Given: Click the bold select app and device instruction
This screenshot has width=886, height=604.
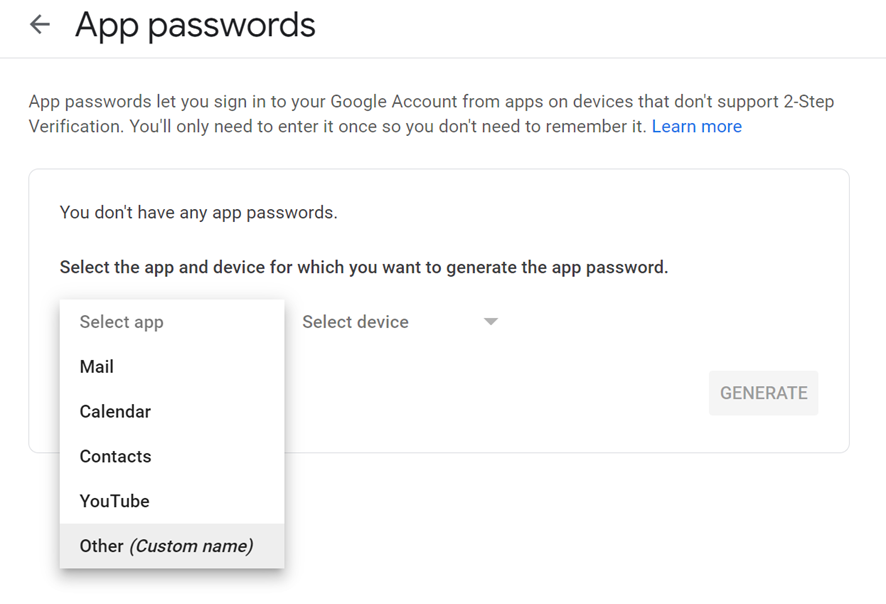Looking at the screenshot, I should pos(363,268).
